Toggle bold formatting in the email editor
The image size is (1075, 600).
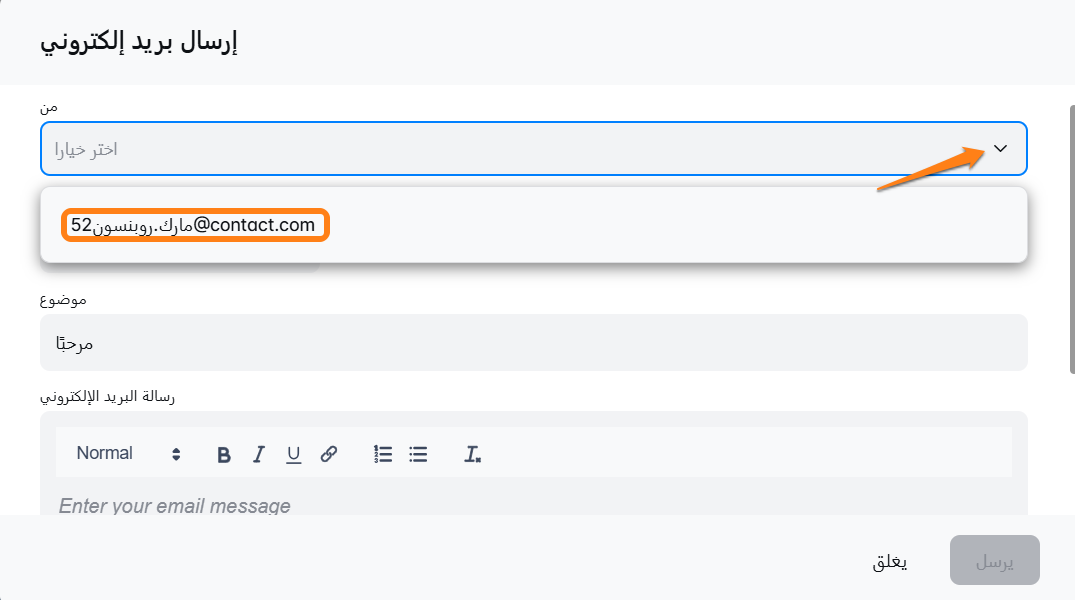tap(224, 454)
